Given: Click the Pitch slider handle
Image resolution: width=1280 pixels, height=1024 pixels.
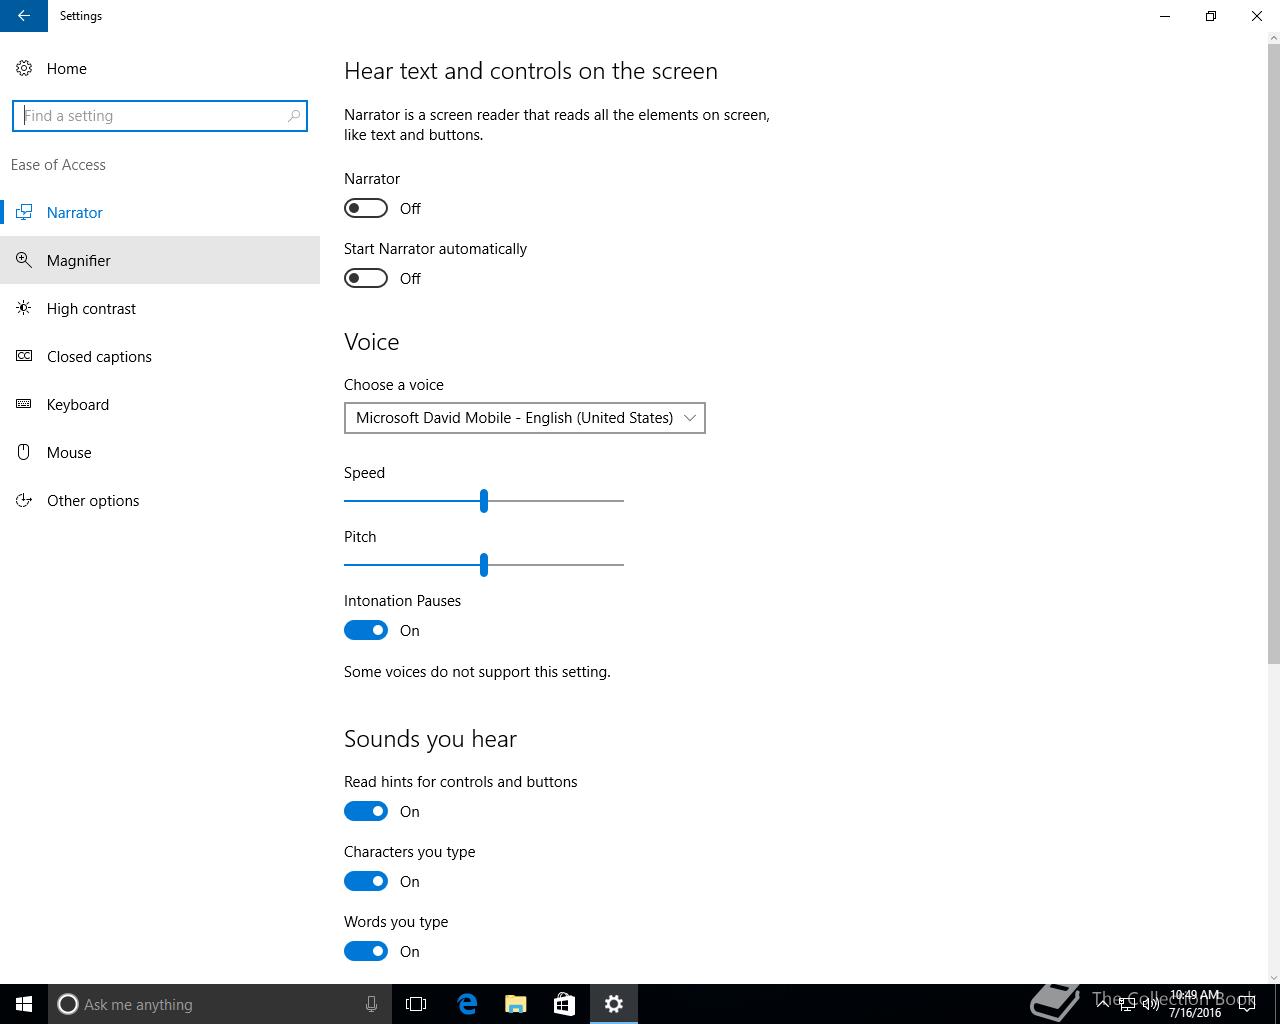Looking at the screenshot, I should pyautogui.click(x=484, y=564).
